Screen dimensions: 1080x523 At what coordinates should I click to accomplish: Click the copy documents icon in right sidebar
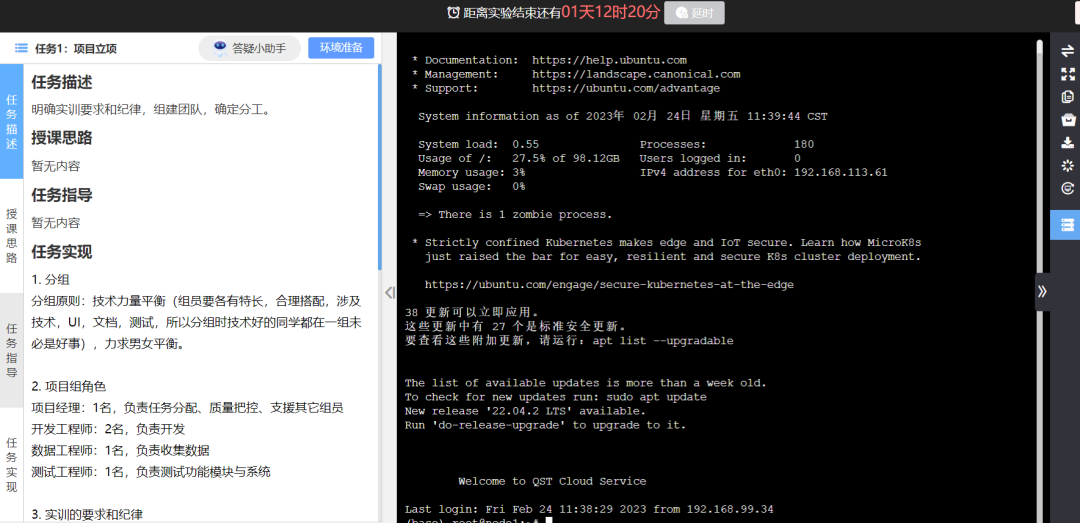1068,96
